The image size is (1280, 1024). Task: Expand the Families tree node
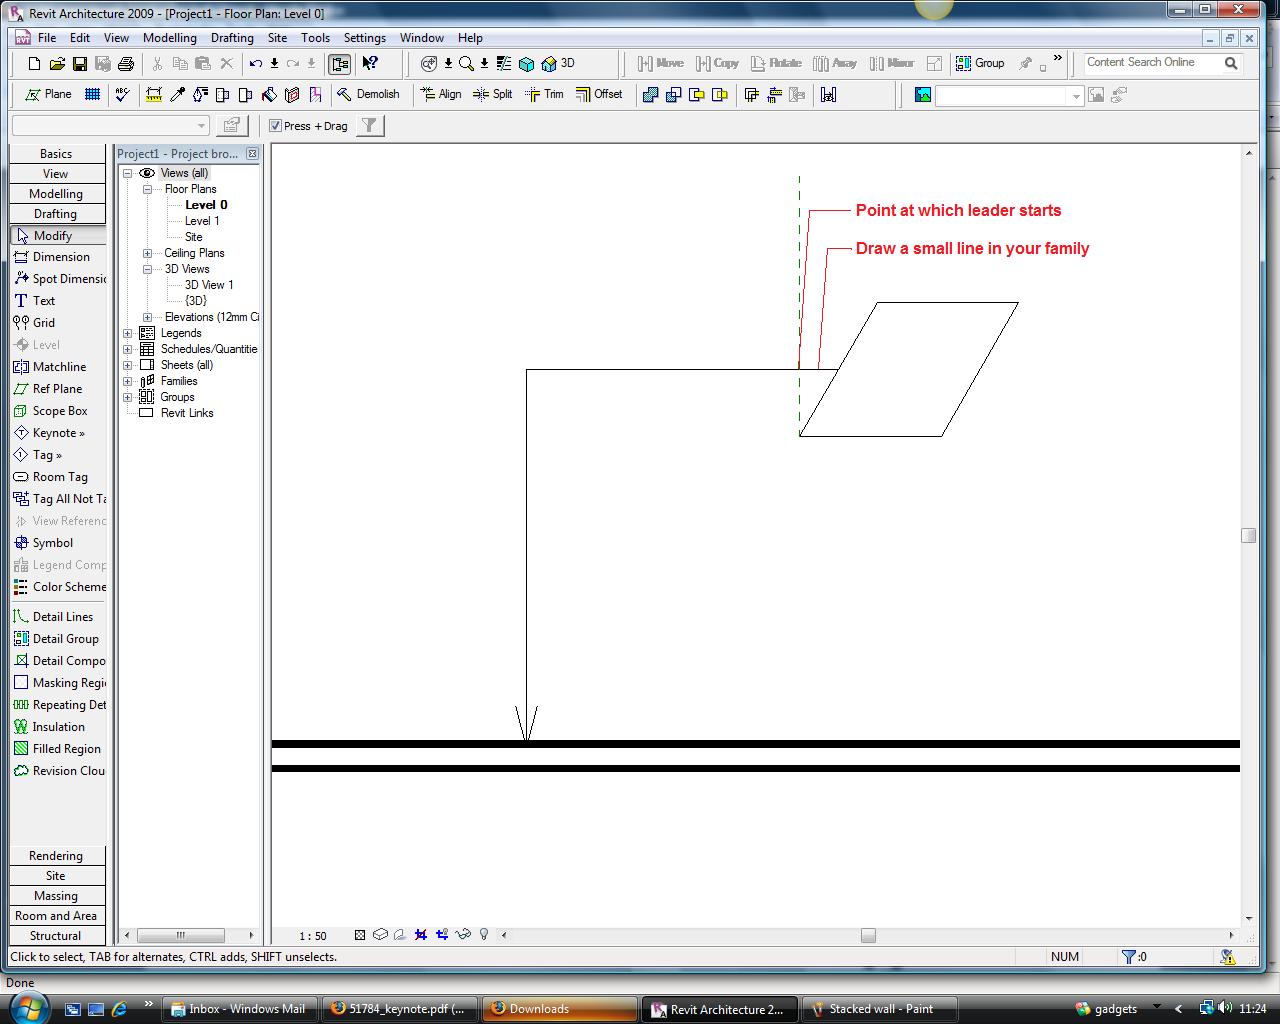128,381
